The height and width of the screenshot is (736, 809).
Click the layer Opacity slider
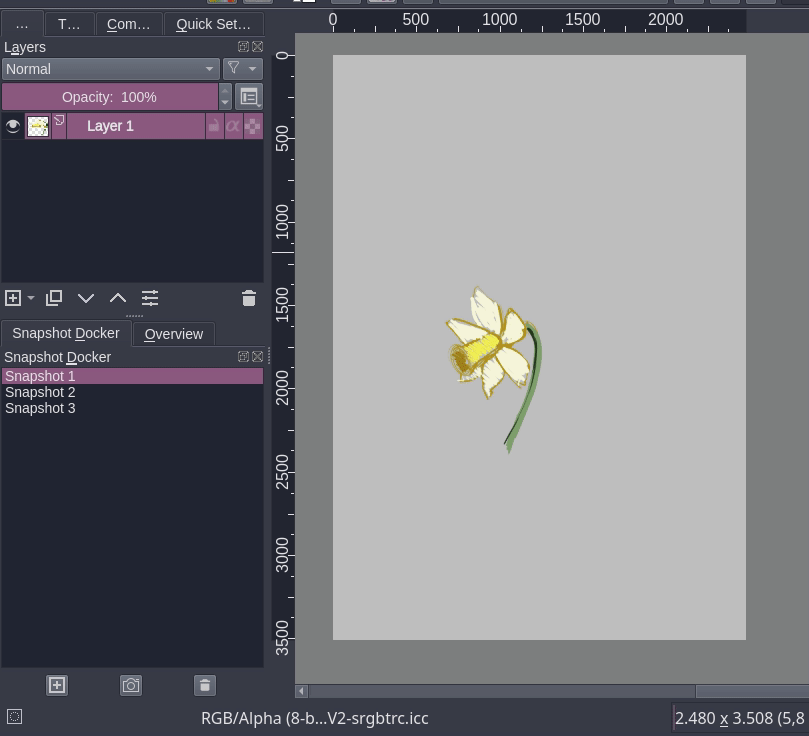[x=109, y=97]
